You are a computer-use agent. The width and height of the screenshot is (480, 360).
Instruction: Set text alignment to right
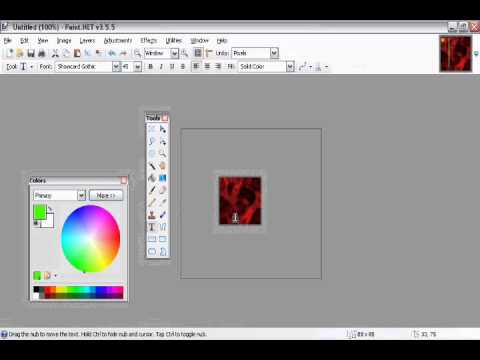coord(218,67)
